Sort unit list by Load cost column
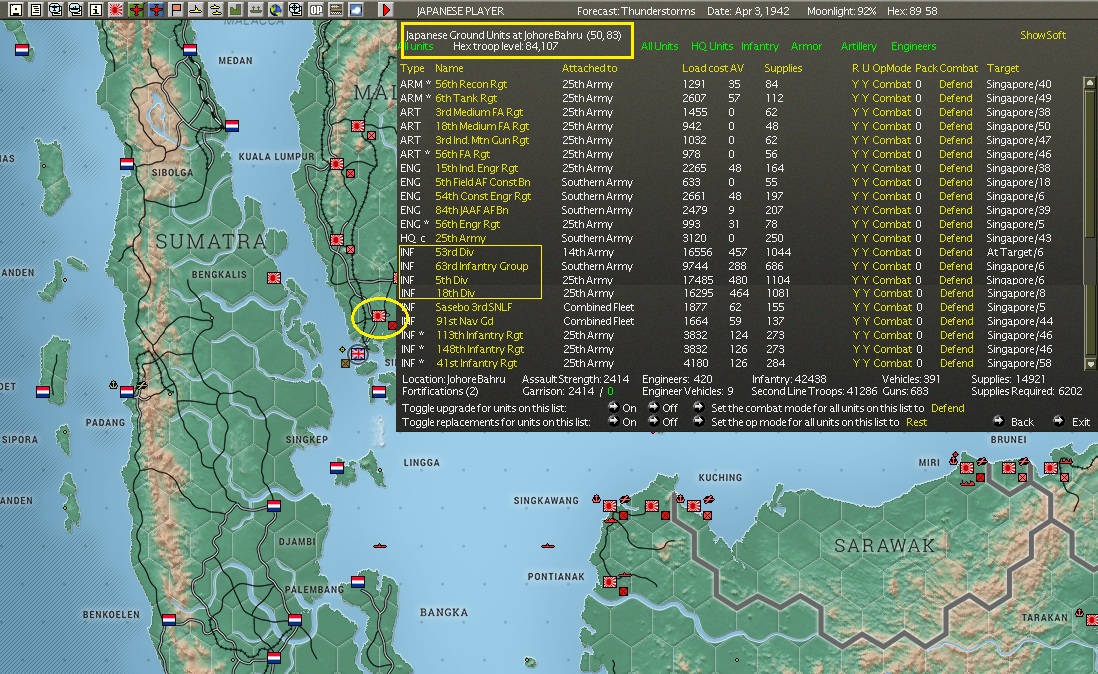 [x=704, y=68]
